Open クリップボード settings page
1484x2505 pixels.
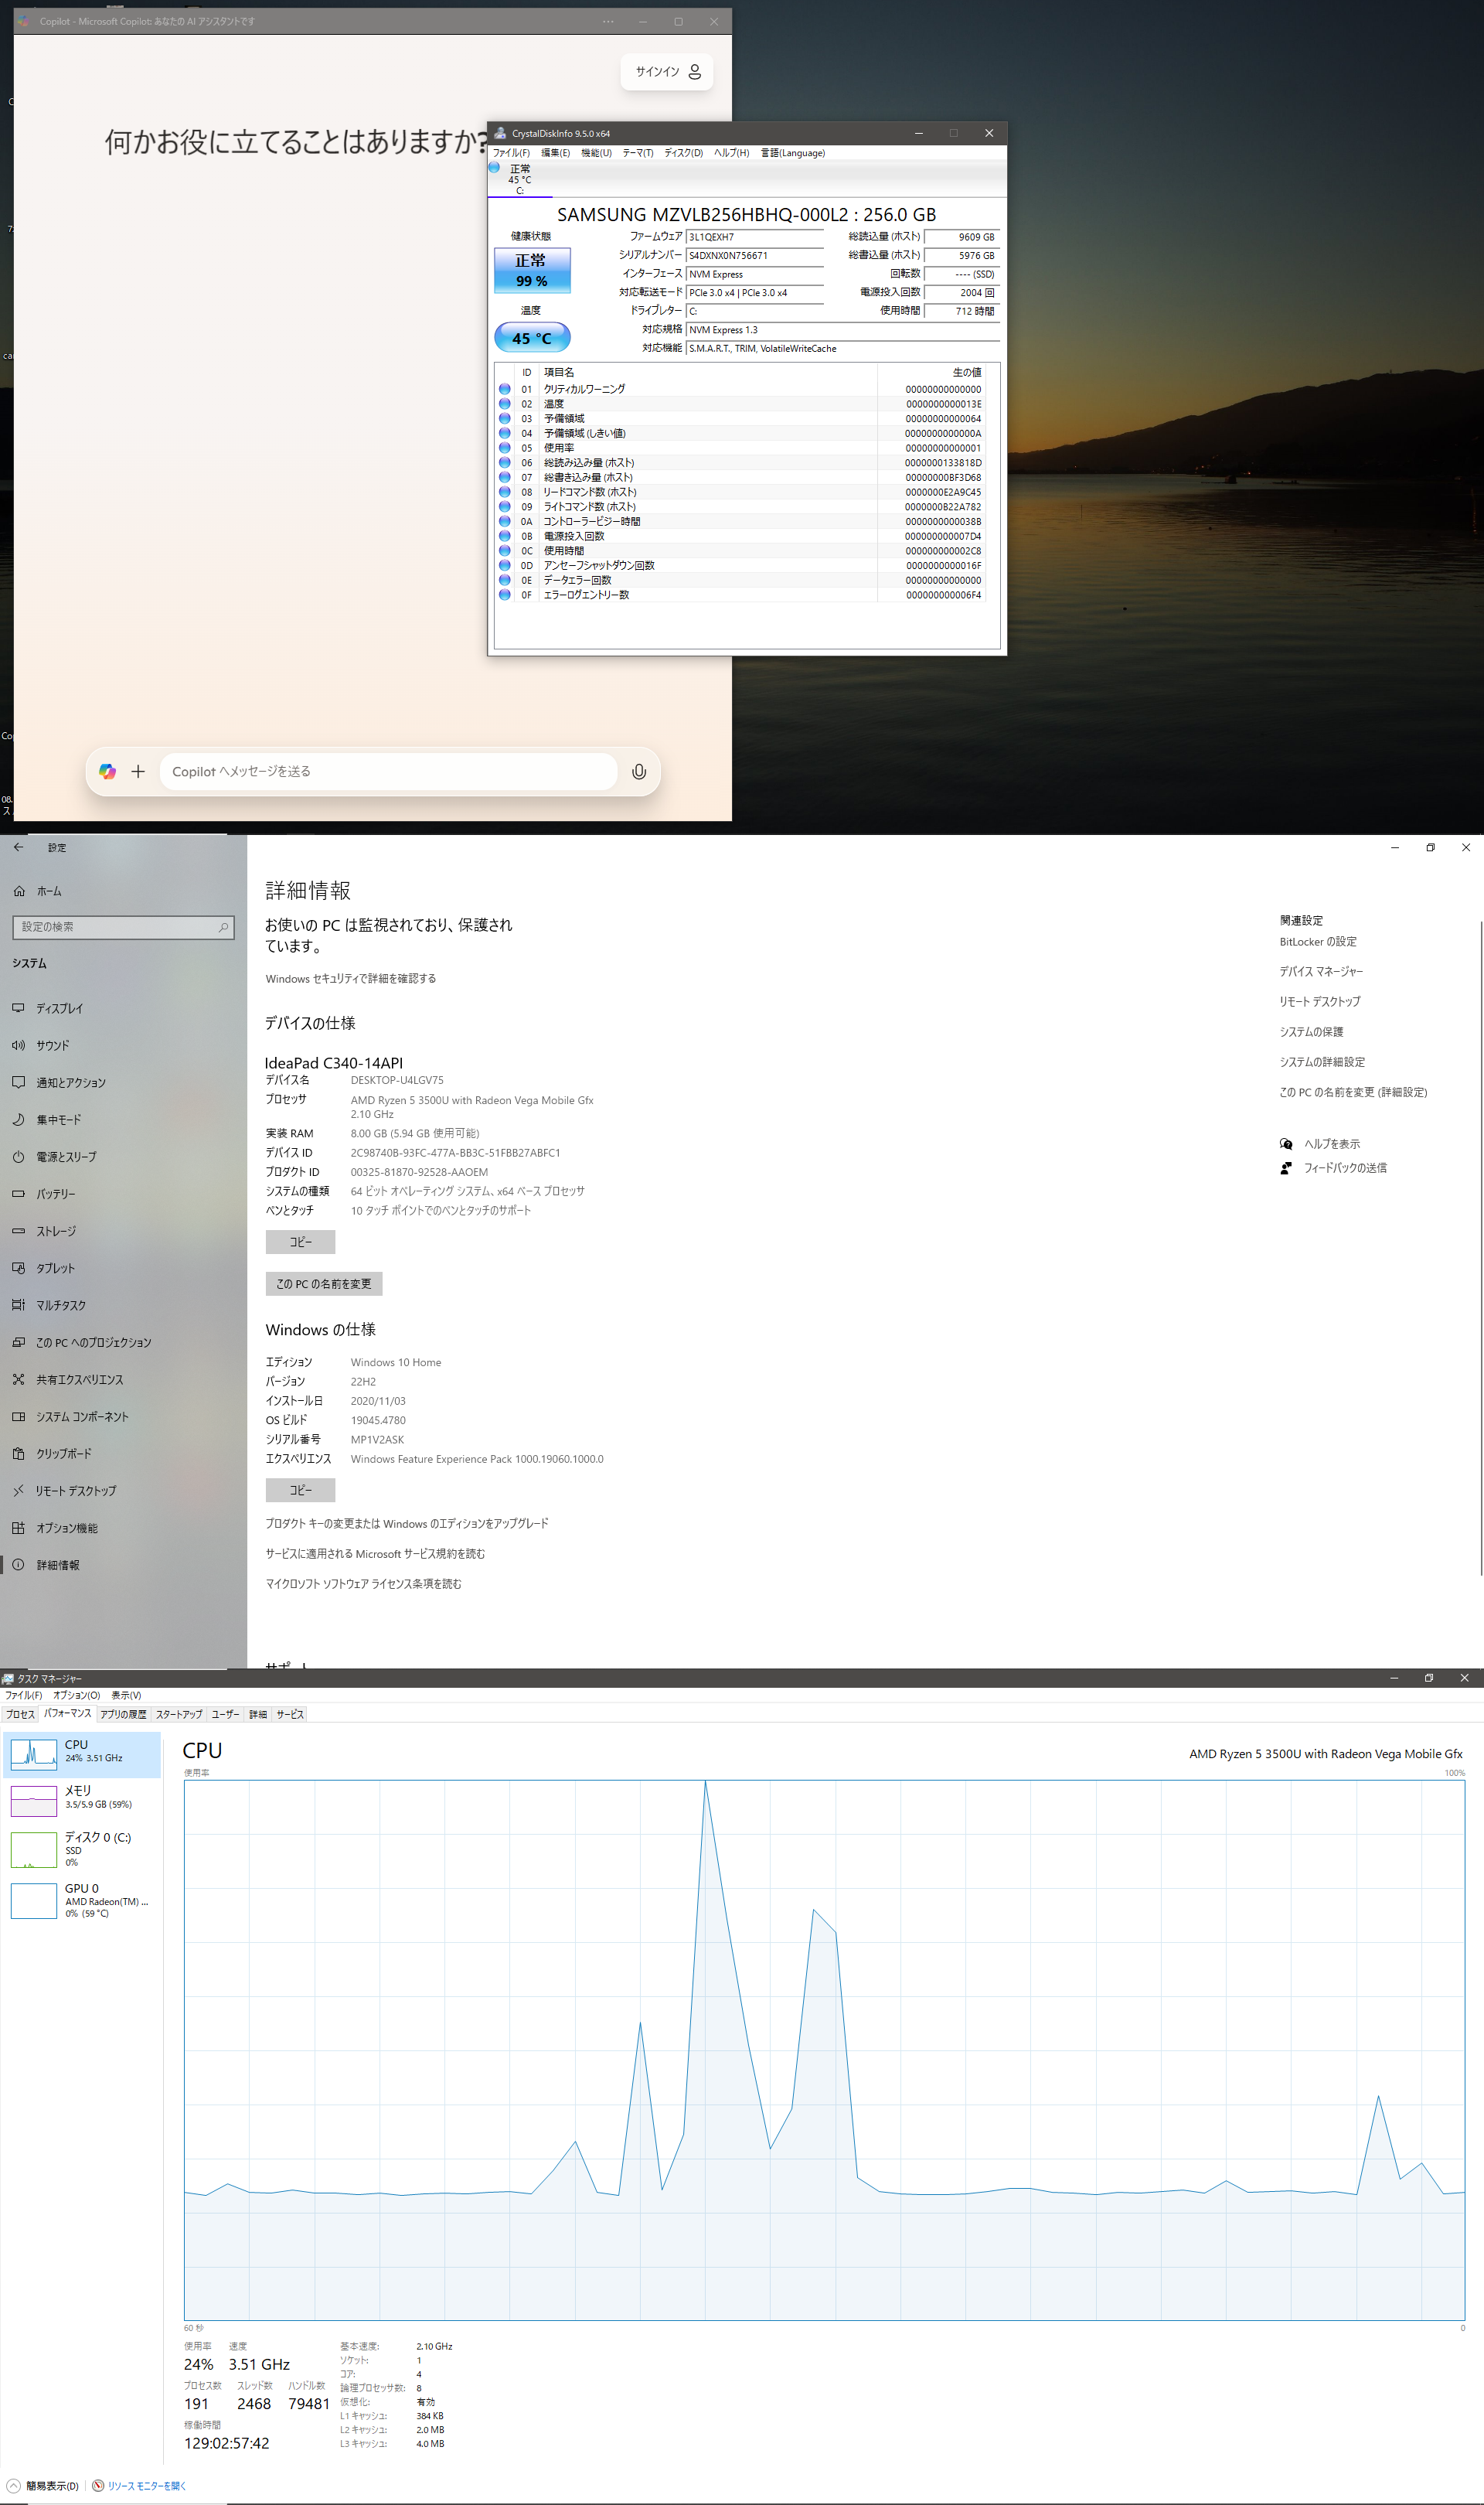(123, 1454)
